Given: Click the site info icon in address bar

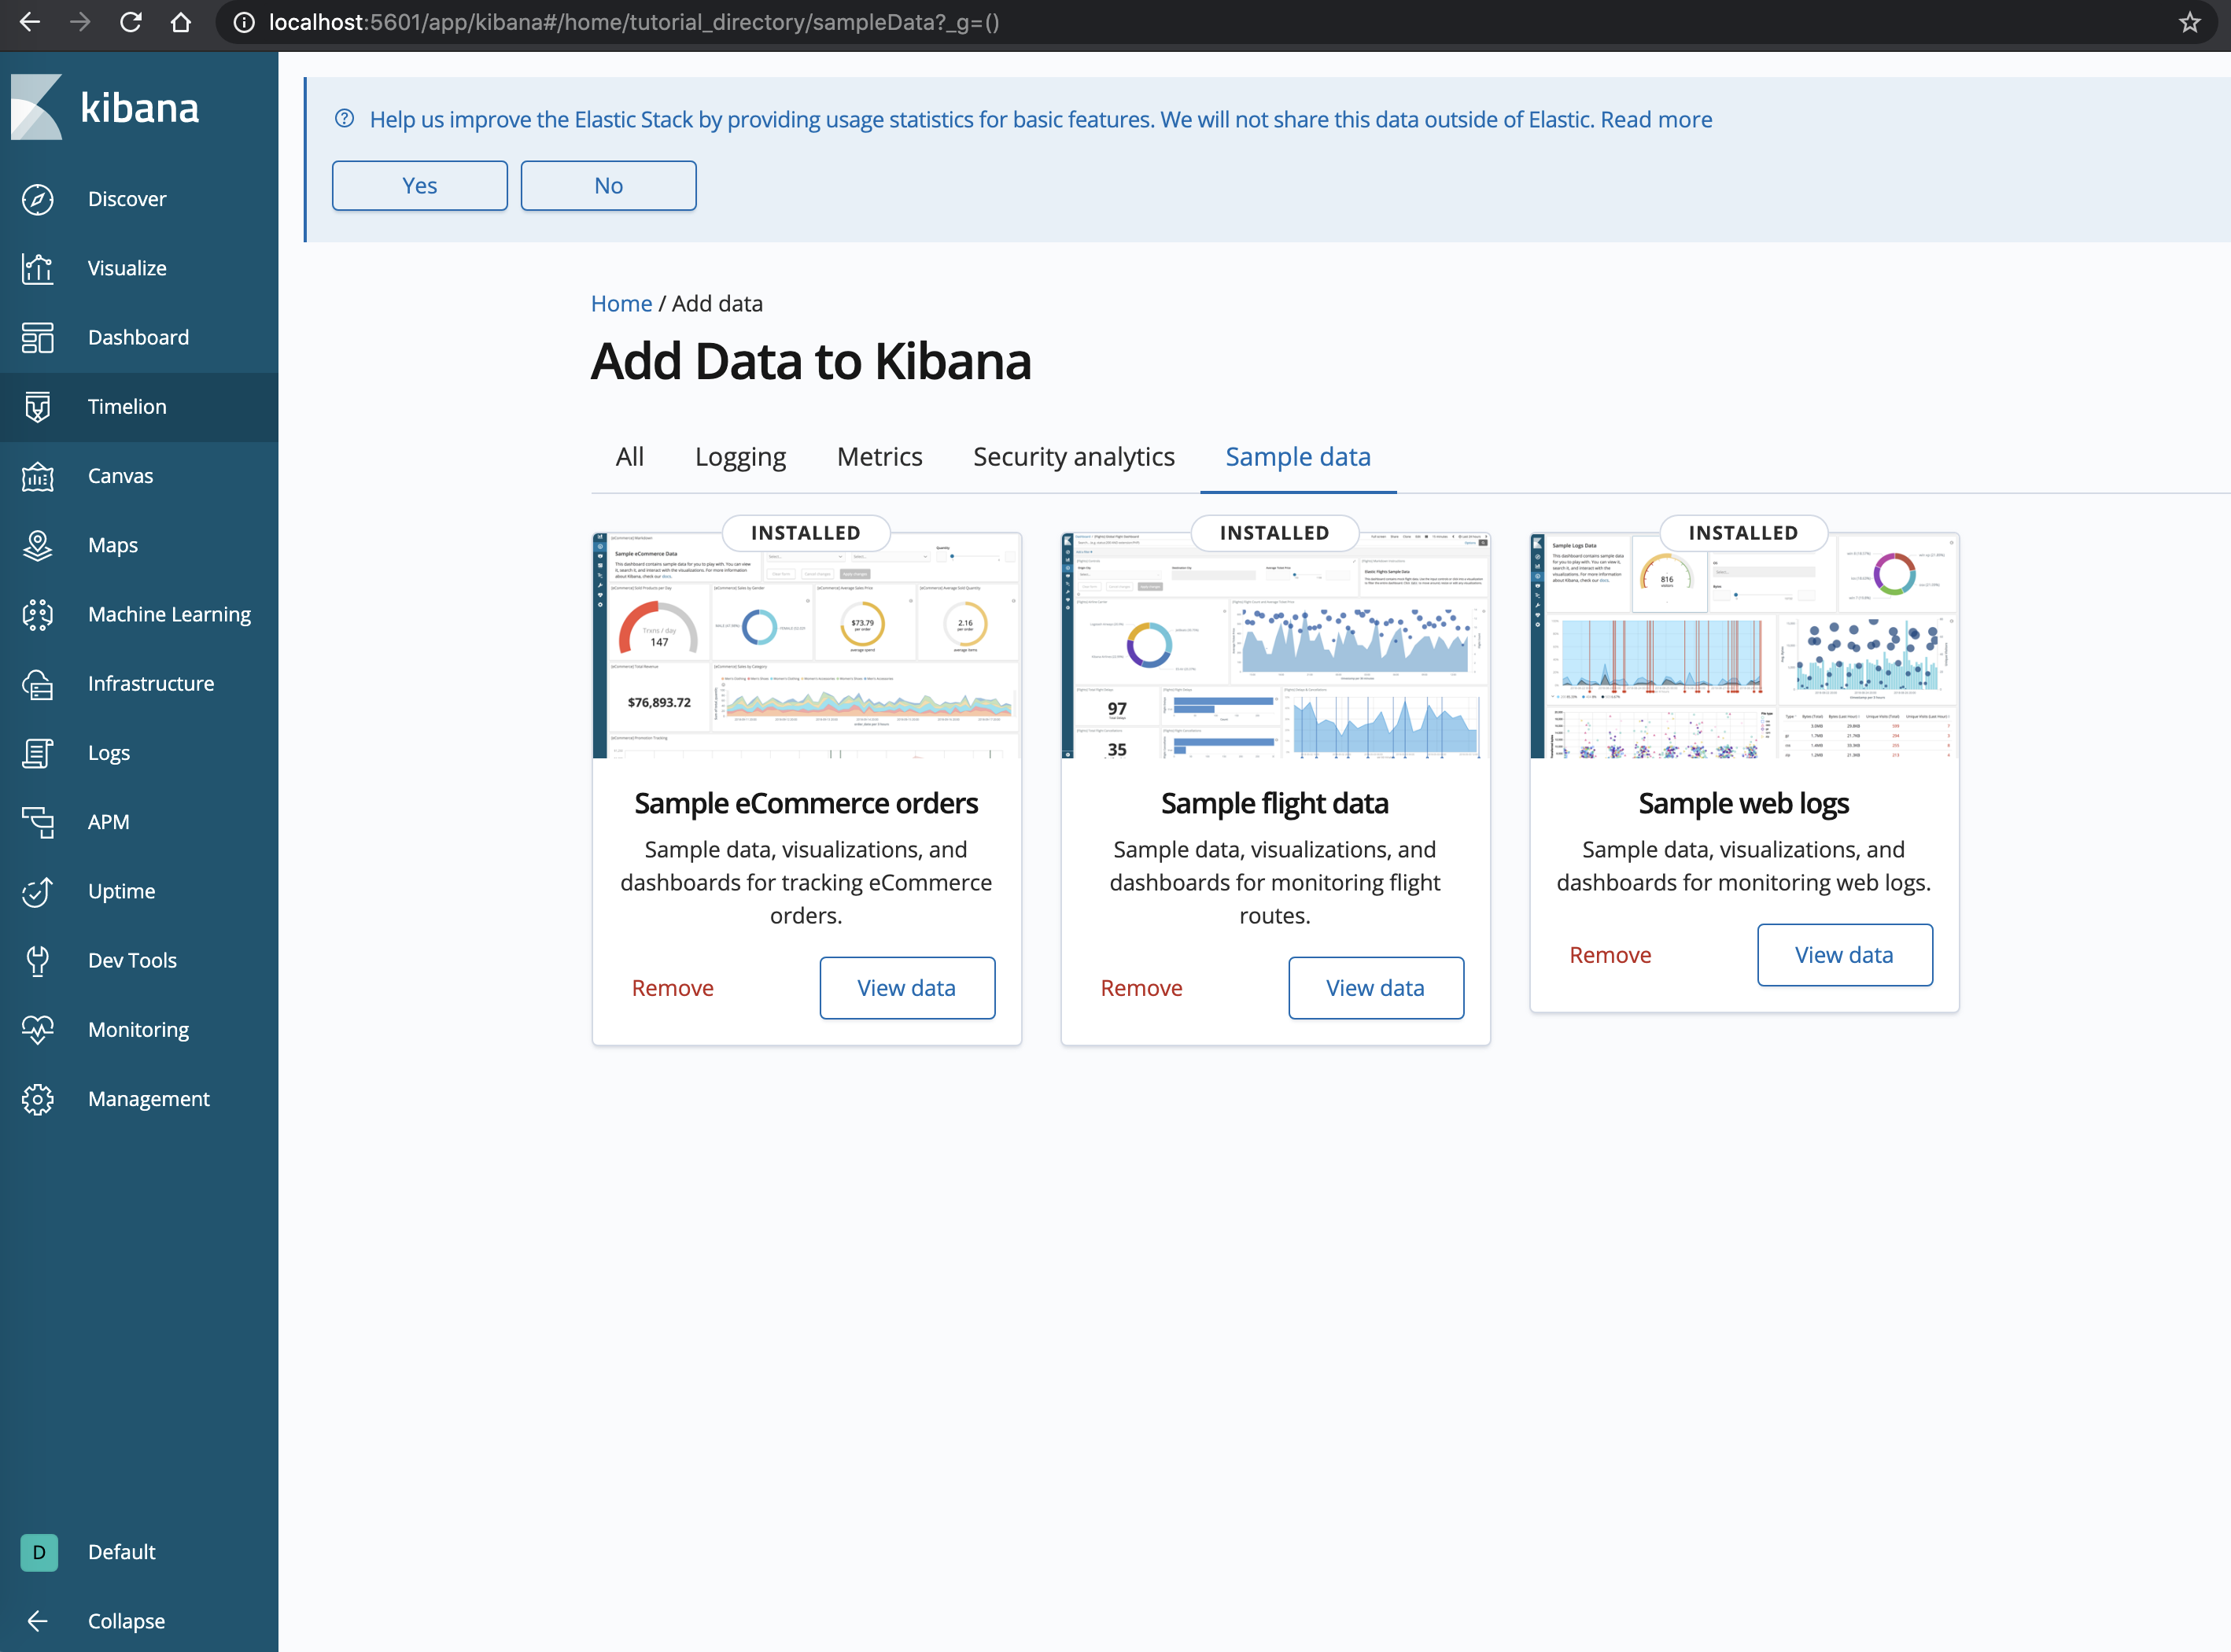Looking at the screenshot, I should (x=244, y=22).
